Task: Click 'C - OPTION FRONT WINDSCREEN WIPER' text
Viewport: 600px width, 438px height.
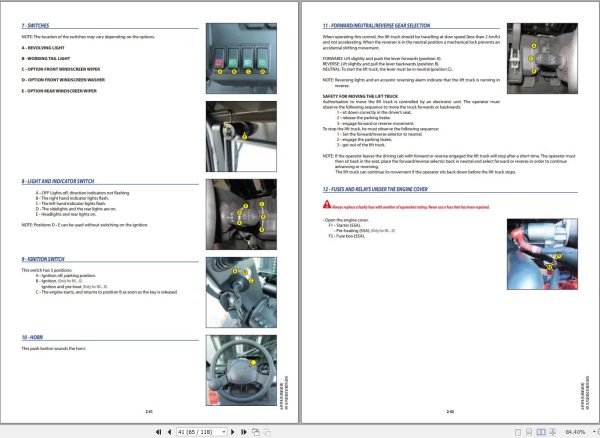Action: click(x=61, y=69)
